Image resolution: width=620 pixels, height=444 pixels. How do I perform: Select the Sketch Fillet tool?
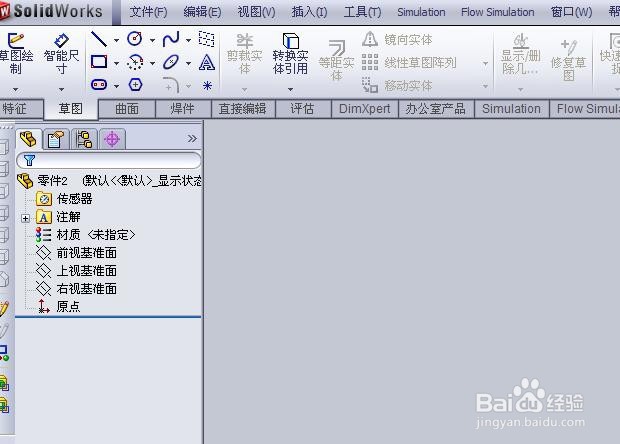coord(171,85)
